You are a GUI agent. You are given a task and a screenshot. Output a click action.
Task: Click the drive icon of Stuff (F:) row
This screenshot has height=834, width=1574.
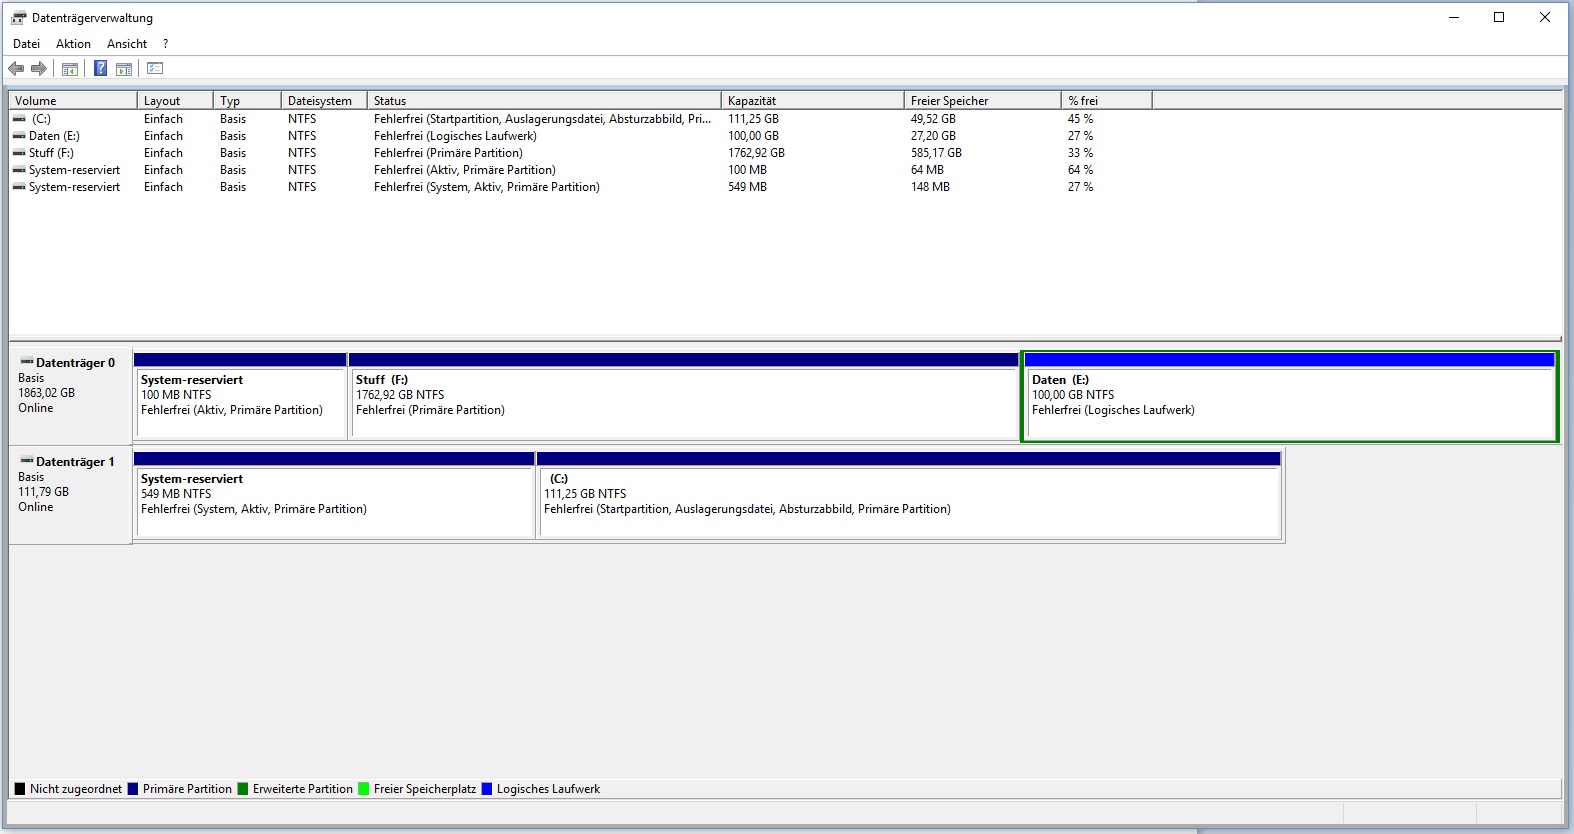click(x=19, y=153)
